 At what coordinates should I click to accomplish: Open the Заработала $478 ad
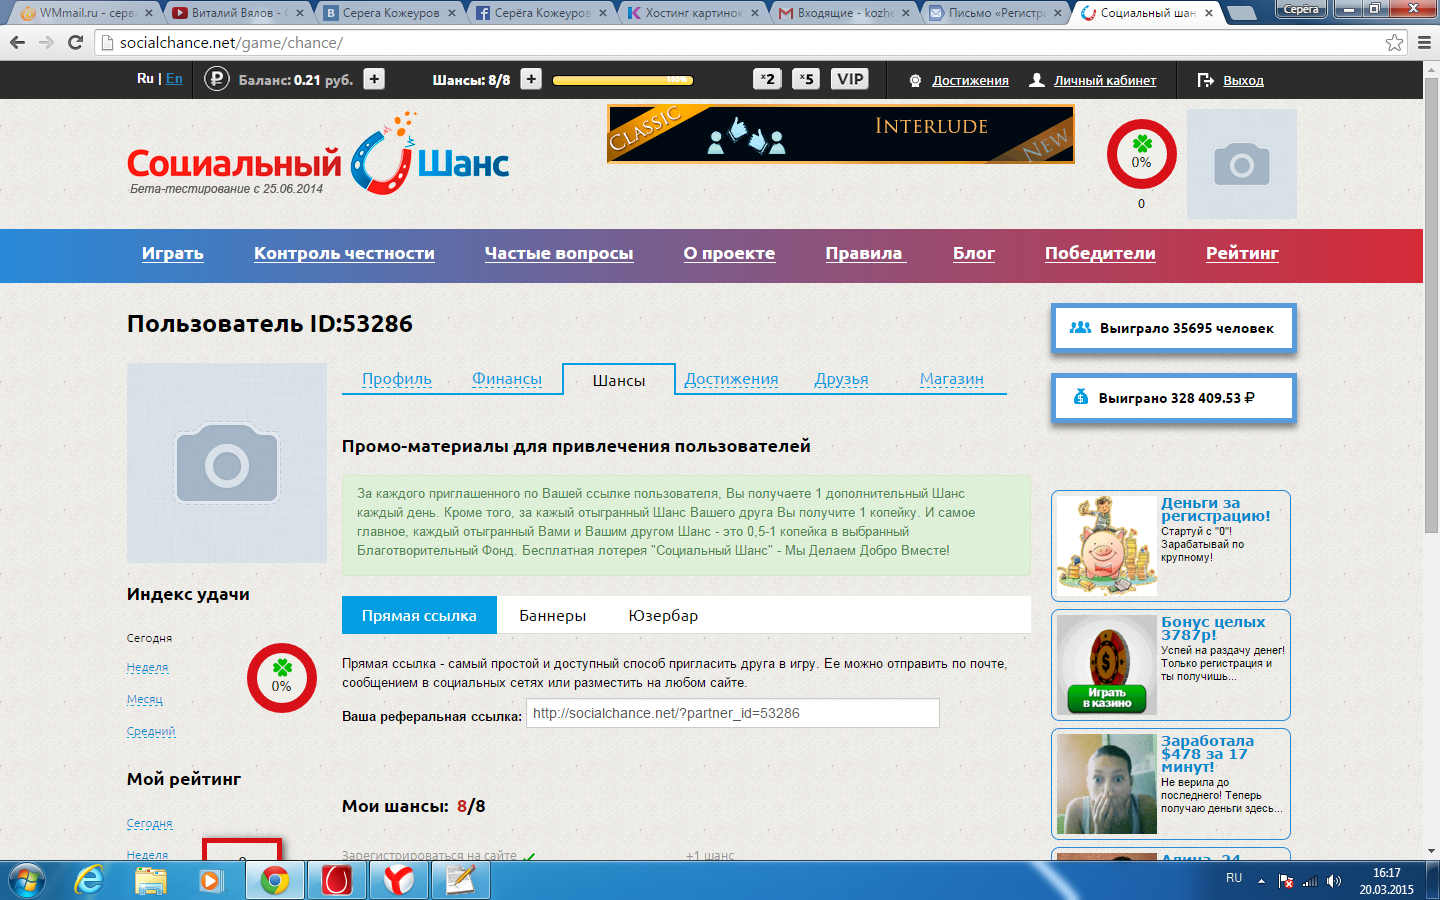pyautogui.click(x=1171, y=783)
